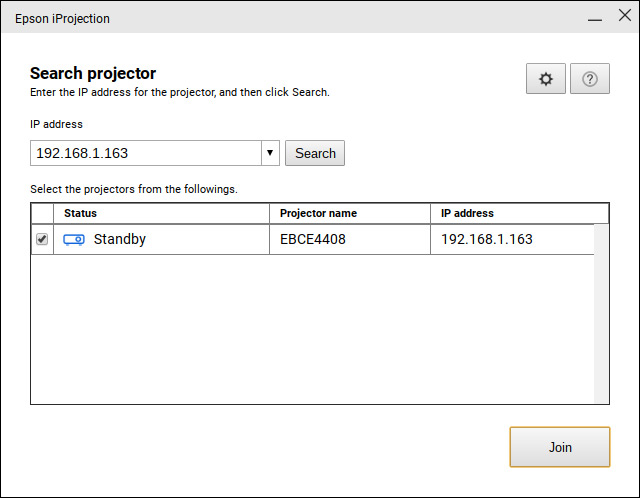640x498 pixels.
Task: Sort by the Projector name column header
Action: coord(350,213)
